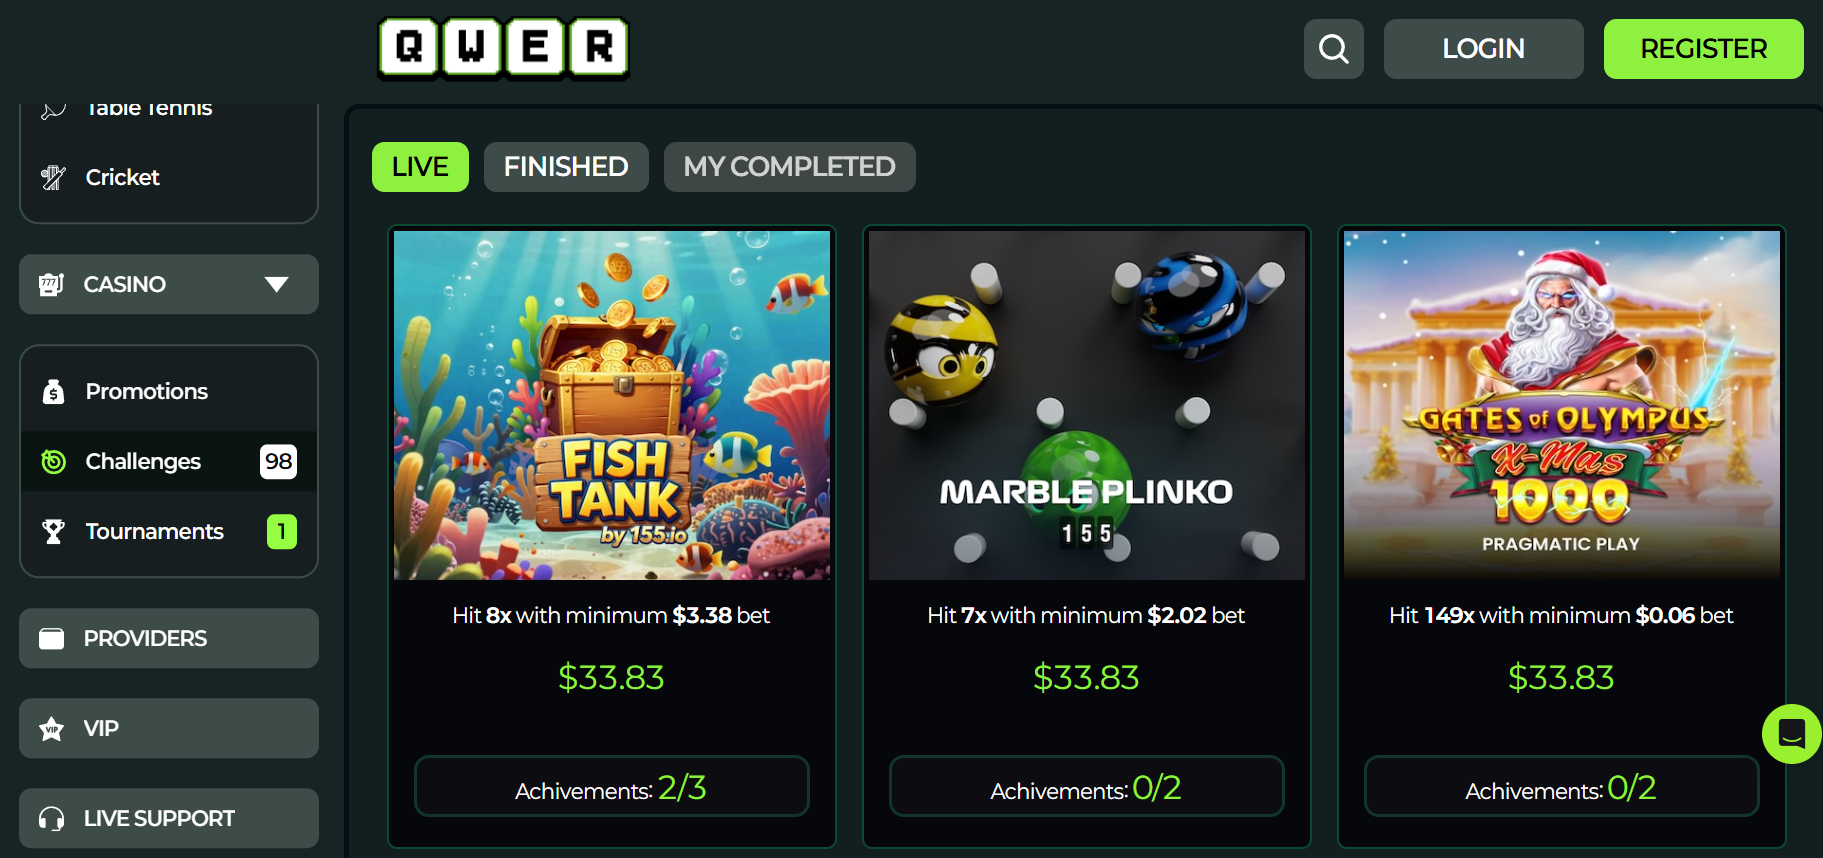Open the live chat bubble icon

pos(1791,733)
